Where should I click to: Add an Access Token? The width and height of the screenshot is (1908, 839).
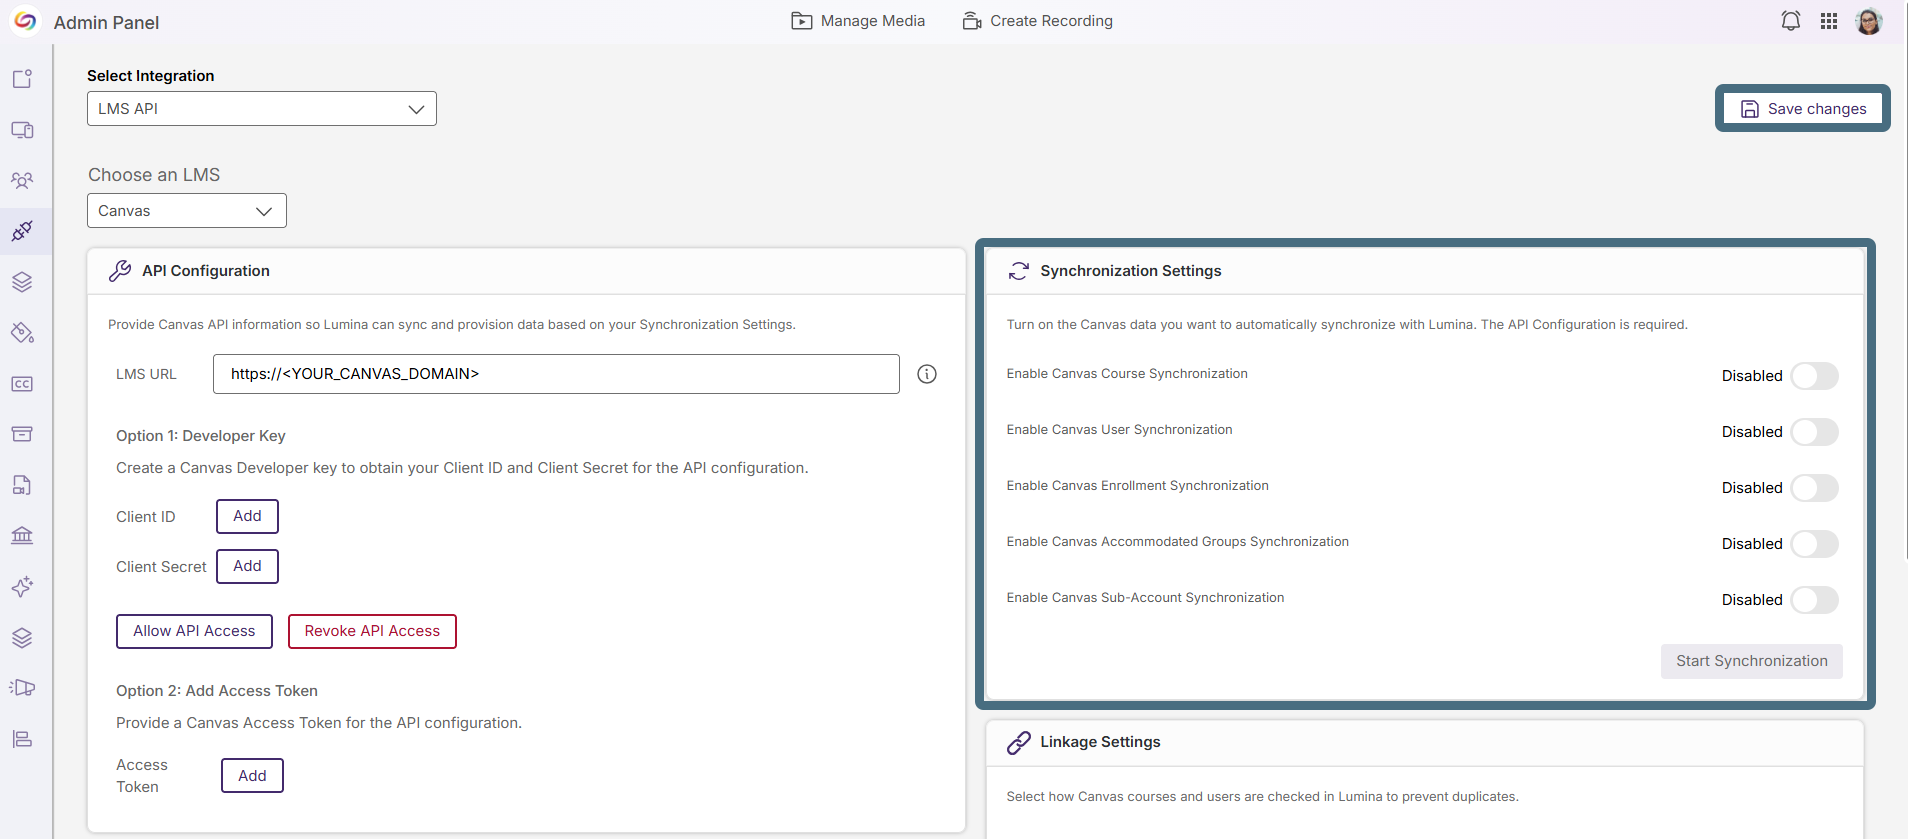click(x=252, y=776)
